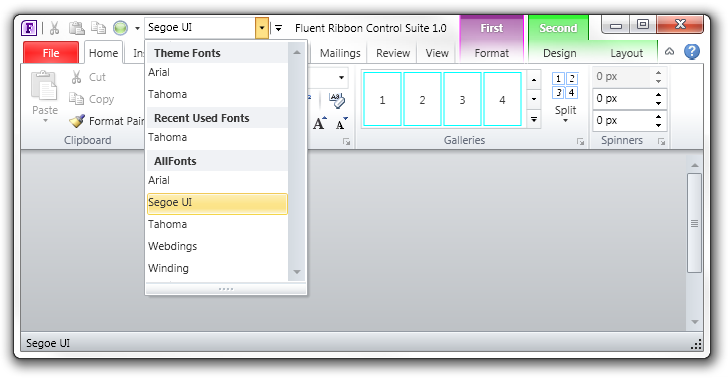Switch to the Home ribbon tab
This screenshot has width=728, height=379.
[x=104, y=53]
